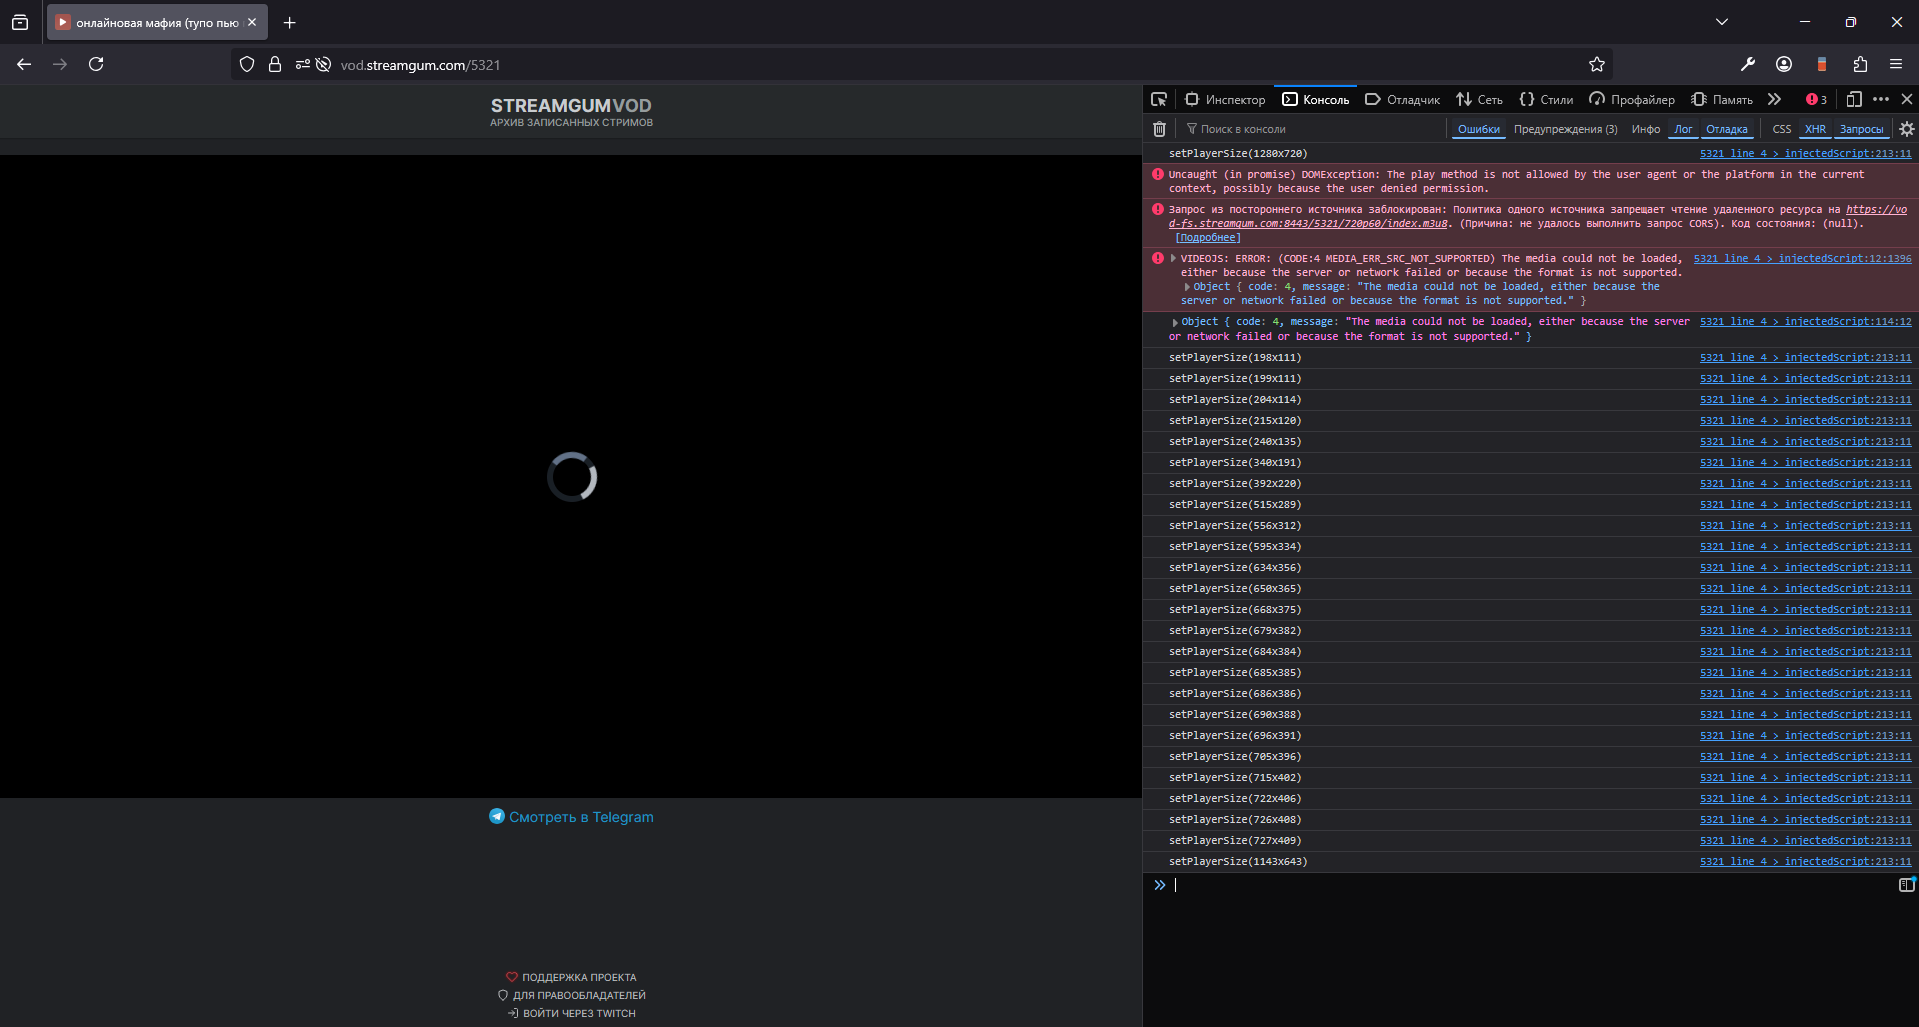Open the site permissions icon in address bar
Image resolution: width=1919 pixels, height=1027 pixels.
tap(302, 65)
